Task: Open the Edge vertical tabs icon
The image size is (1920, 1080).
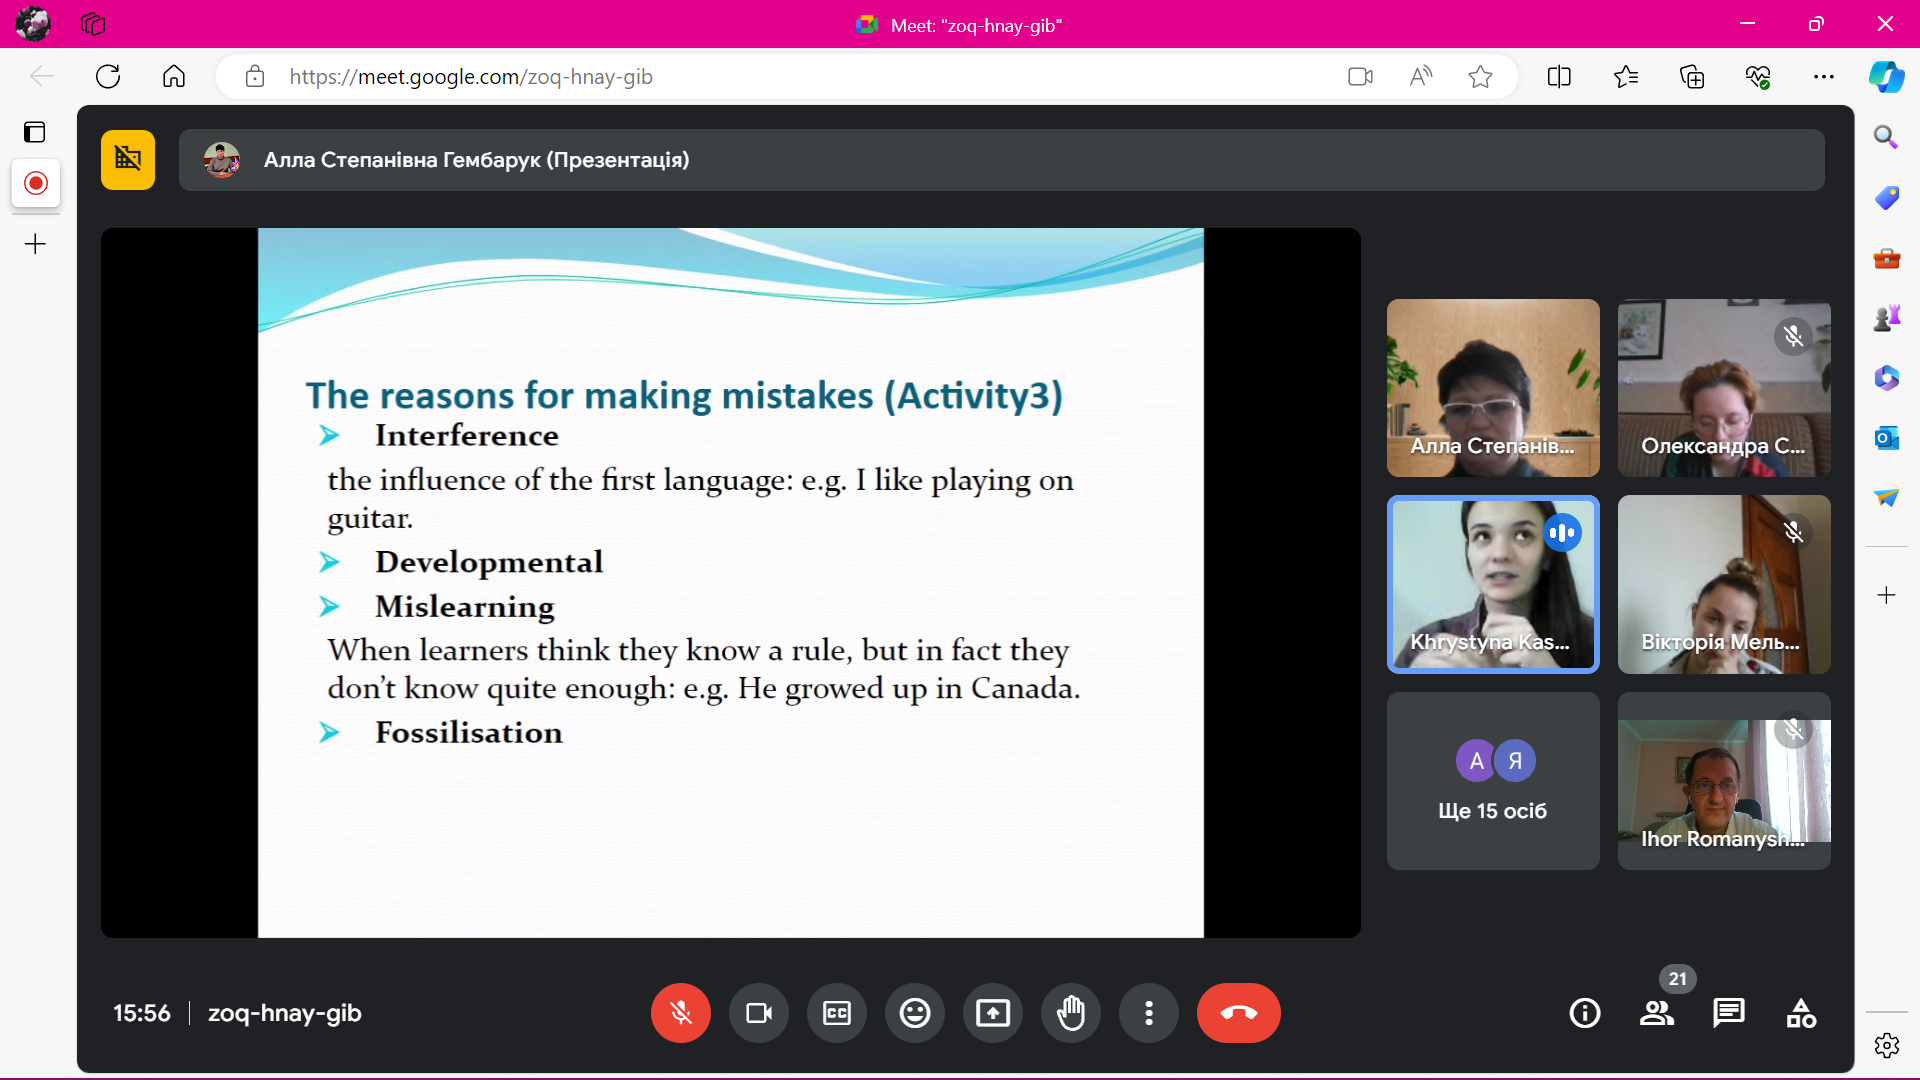Action: 35,132
